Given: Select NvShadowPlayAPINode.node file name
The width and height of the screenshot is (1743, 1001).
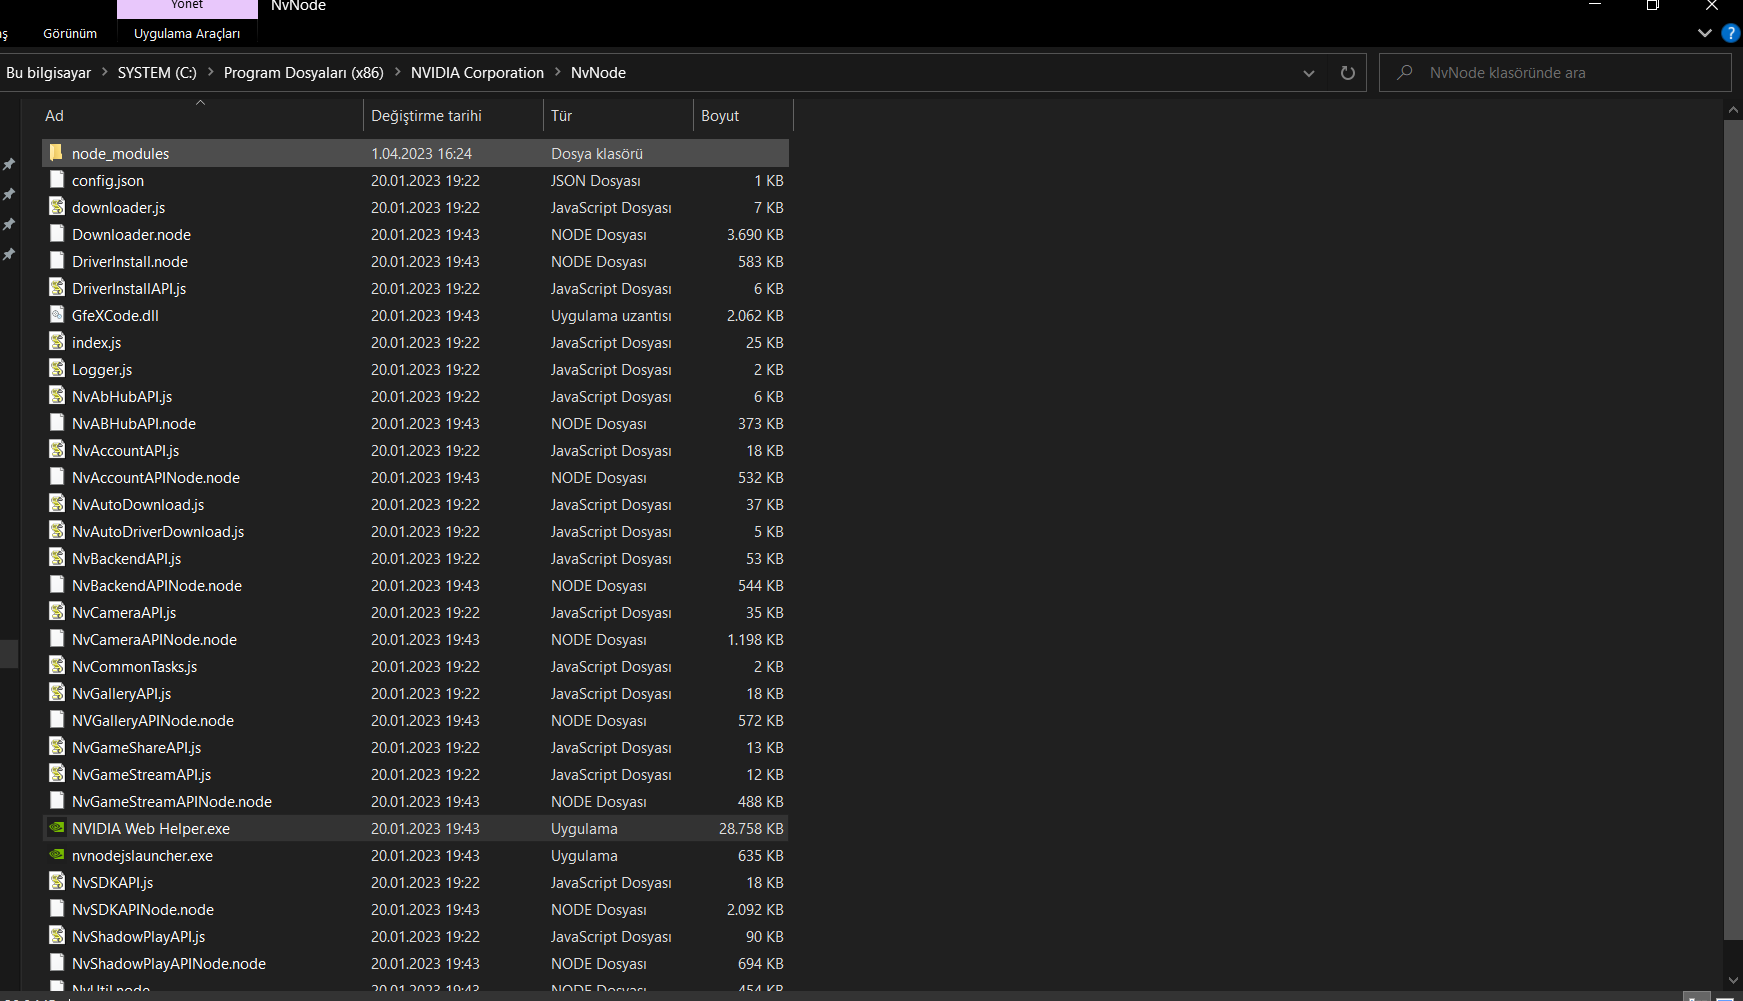Looking at the screenshot, I should pos(169,963).
